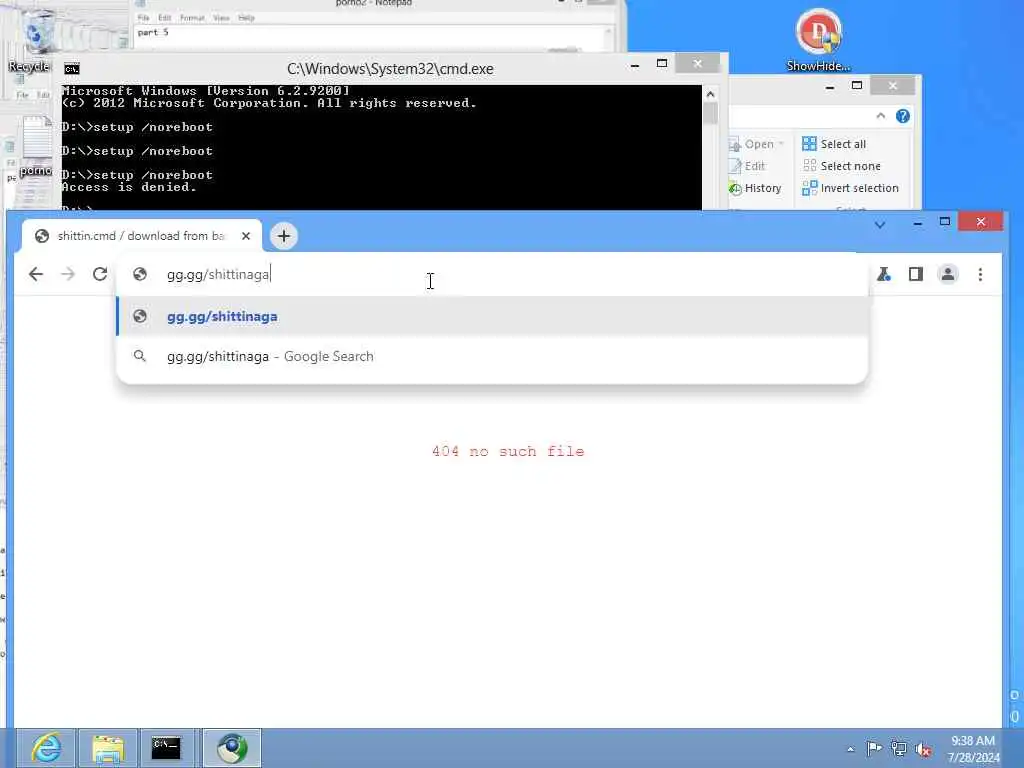This screenshot has width=1024, height=768.
Task: Click the cmd.exe window title icon
Action: [72, 69]
